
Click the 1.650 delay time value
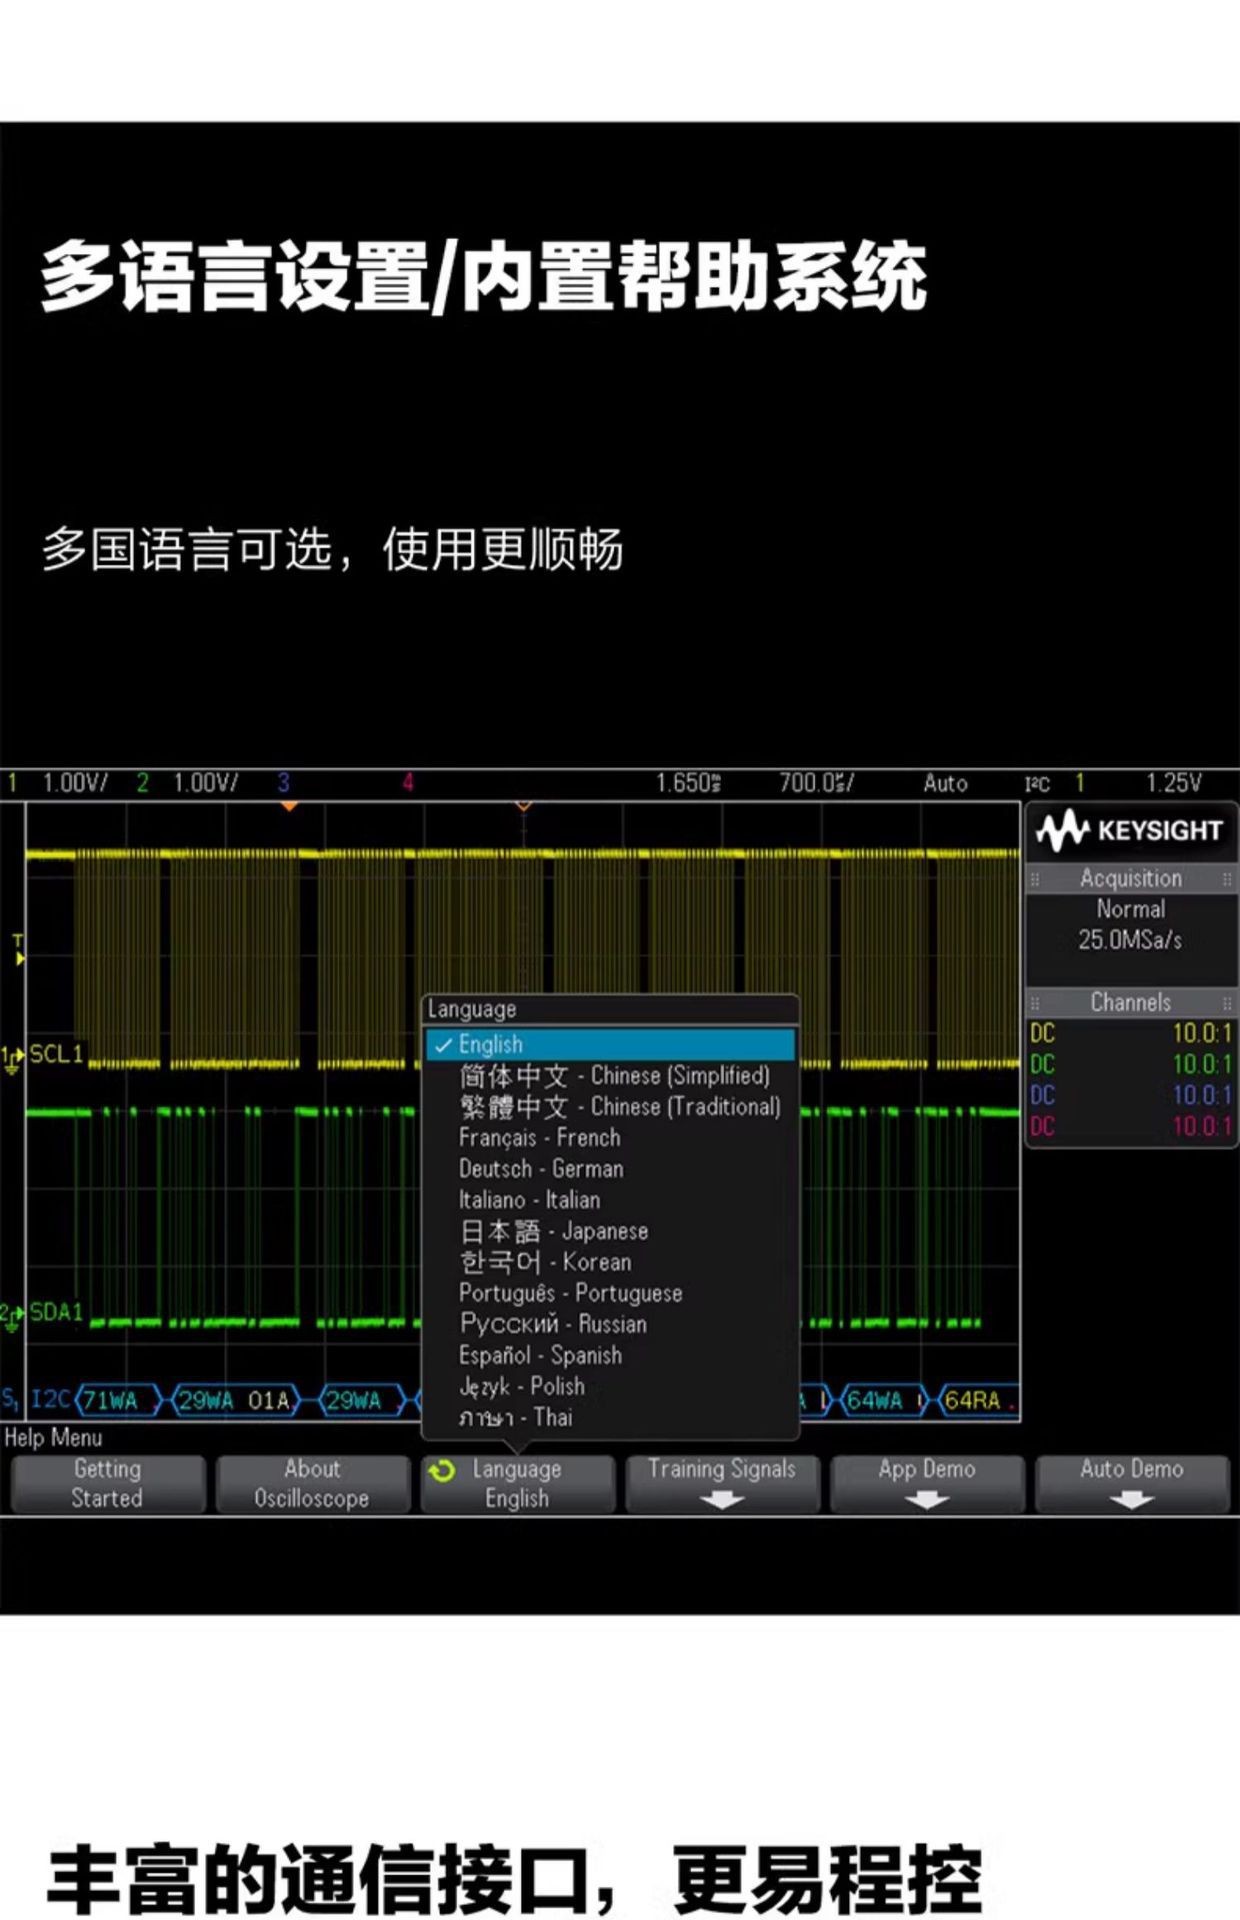(x=688, y=783)
